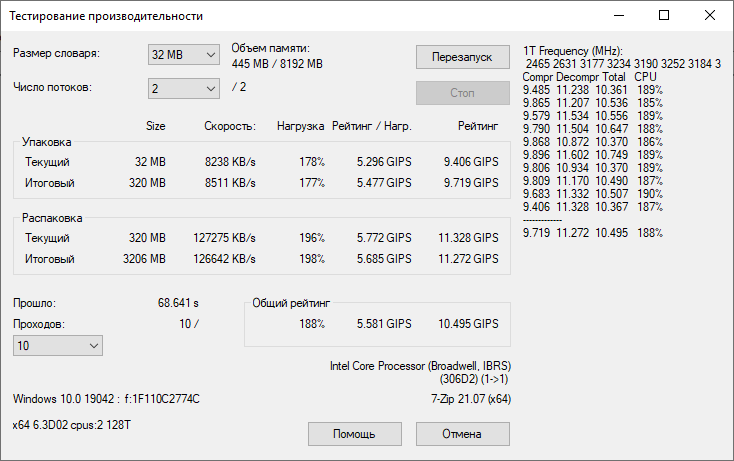Click the Распаковка group heading
Image resolution: width=734 pixels, height=461 pixels.
pos(53,217)
